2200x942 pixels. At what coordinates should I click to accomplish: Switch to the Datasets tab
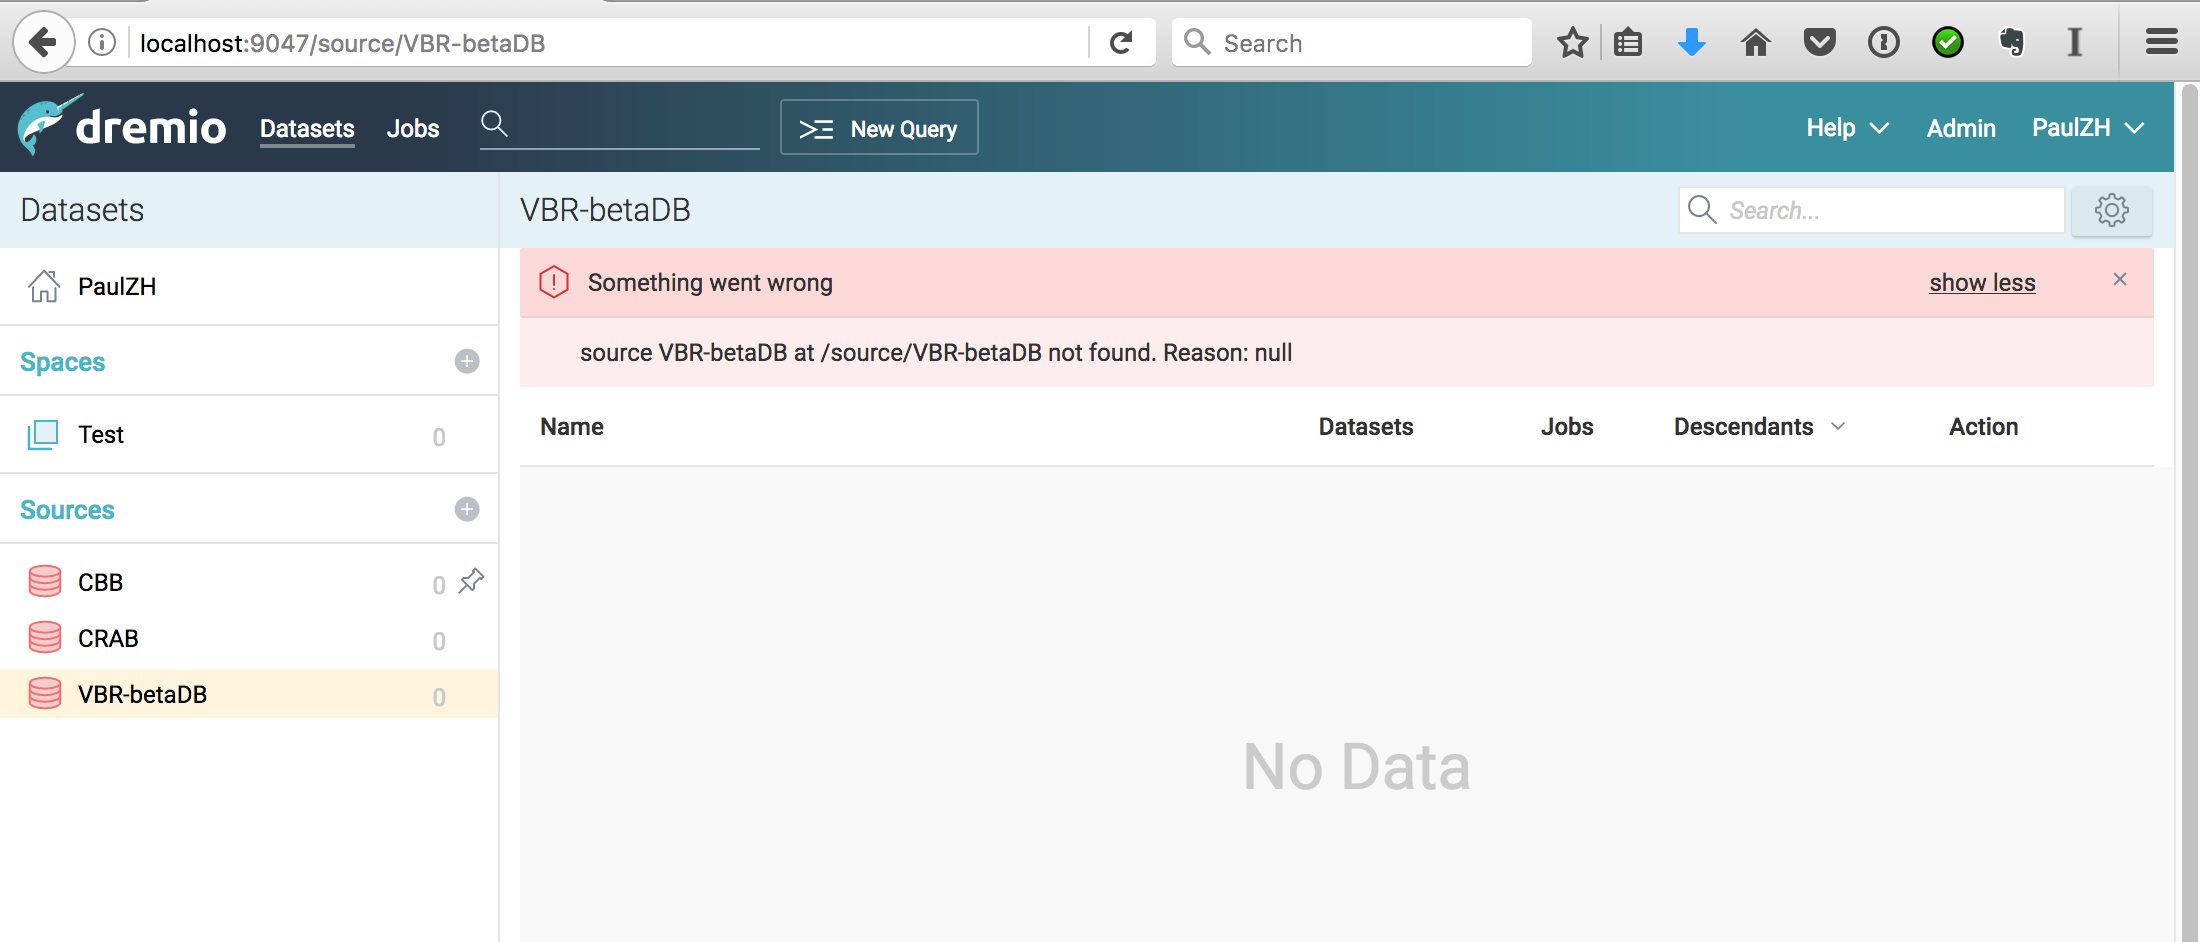point(307,129)
